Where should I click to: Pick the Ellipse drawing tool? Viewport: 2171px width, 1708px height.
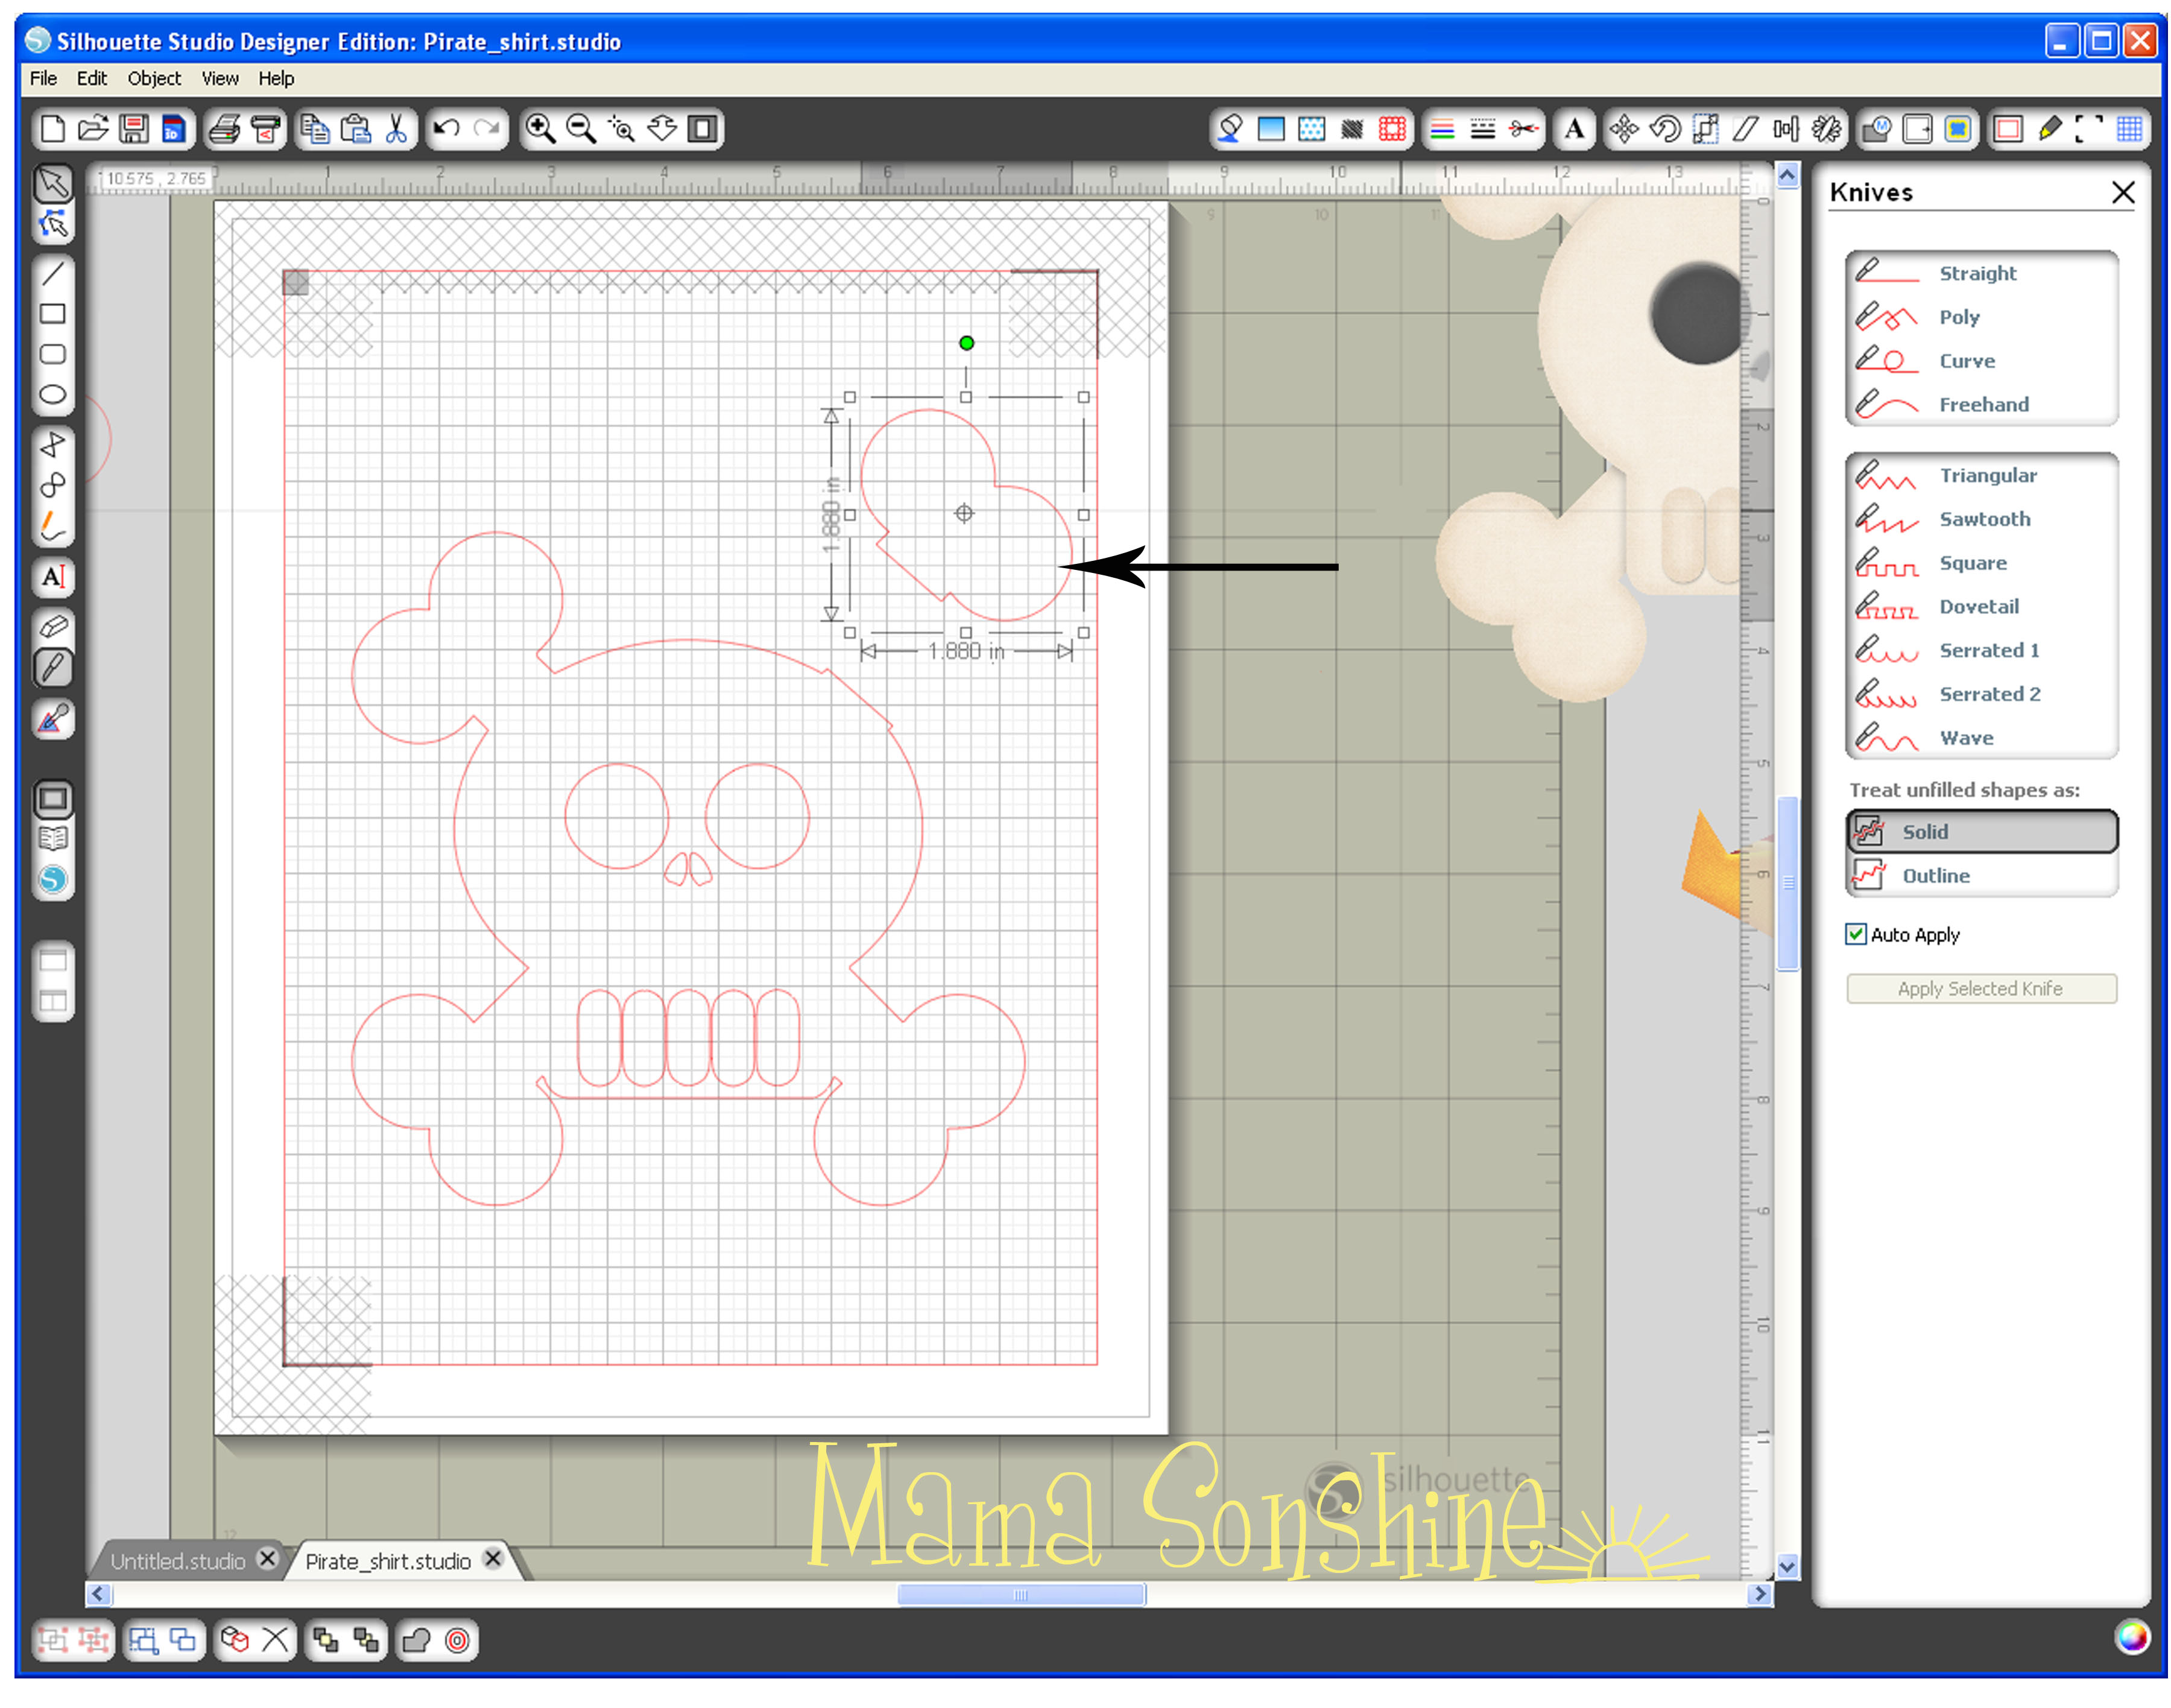(53, 395)
